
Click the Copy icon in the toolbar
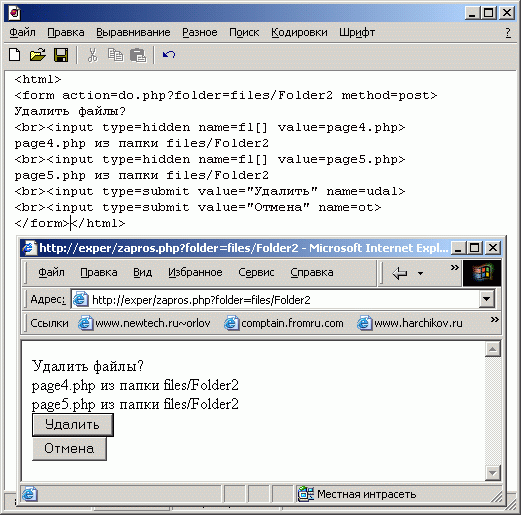point(115,55)
